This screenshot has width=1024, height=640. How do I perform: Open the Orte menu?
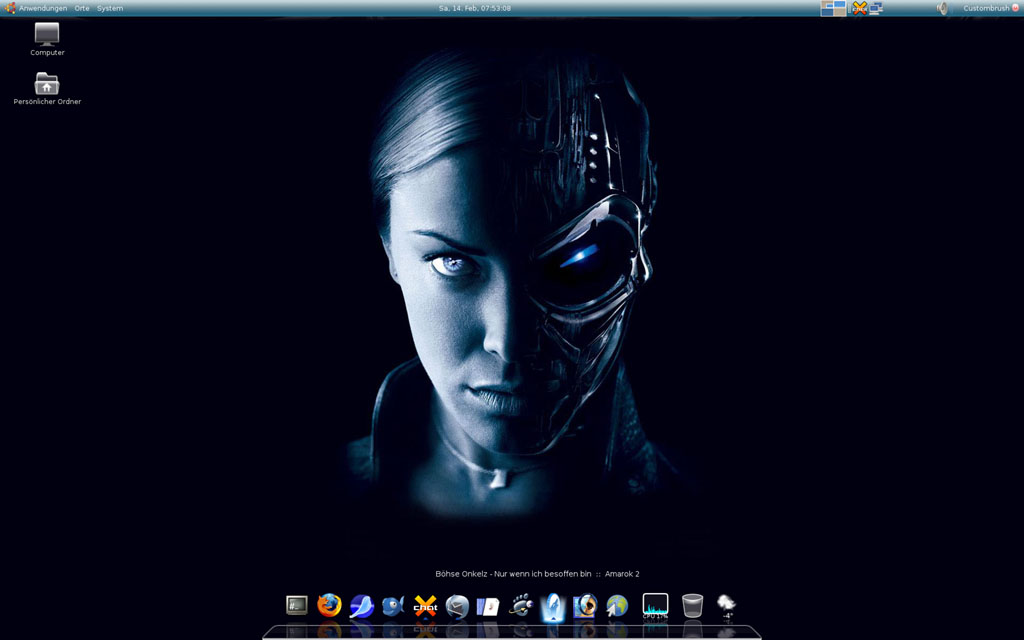click(x=82, y=8)
